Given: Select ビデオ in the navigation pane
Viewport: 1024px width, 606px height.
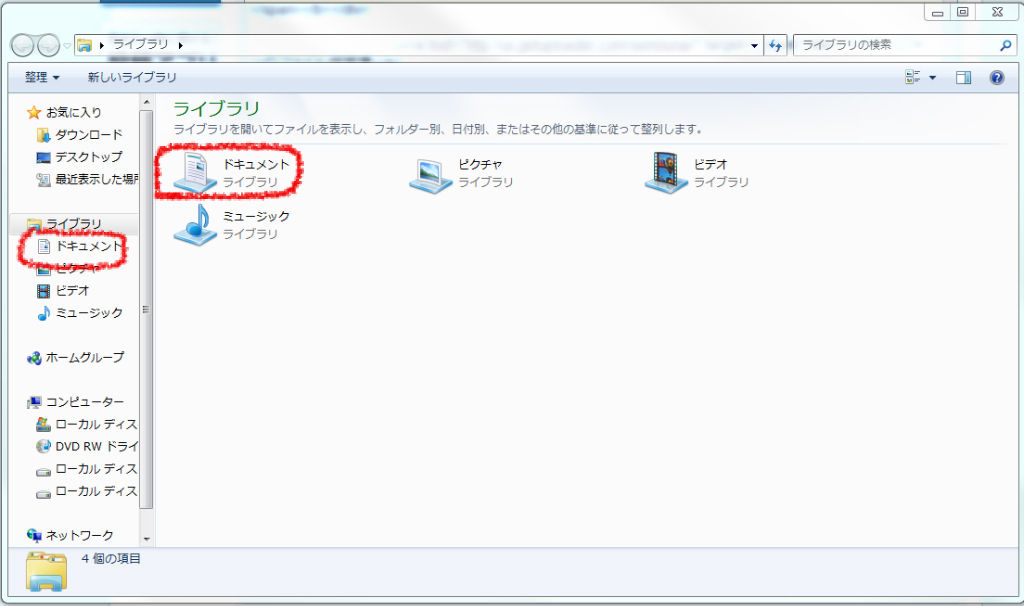Looking at the screenshot, I should 72,291.
